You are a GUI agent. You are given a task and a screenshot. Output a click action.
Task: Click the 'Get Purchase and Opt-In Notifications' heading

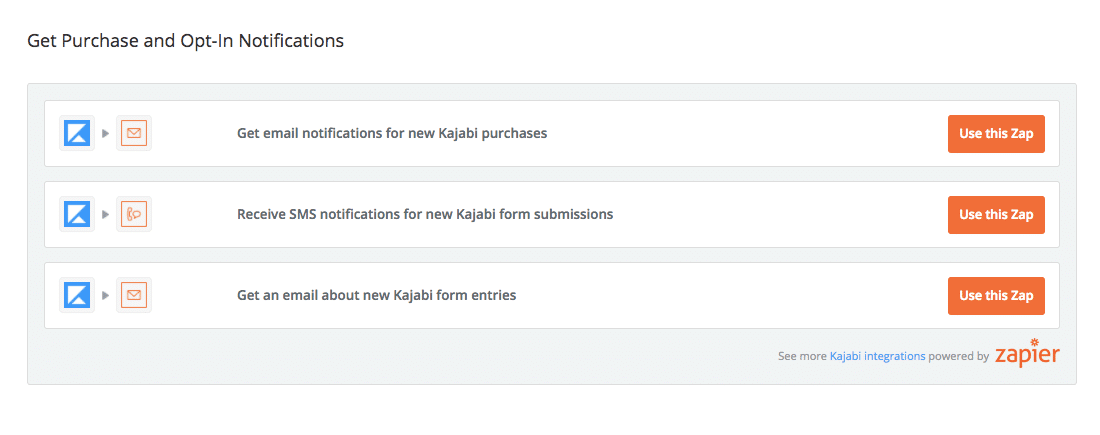click(x=185, y=41)
